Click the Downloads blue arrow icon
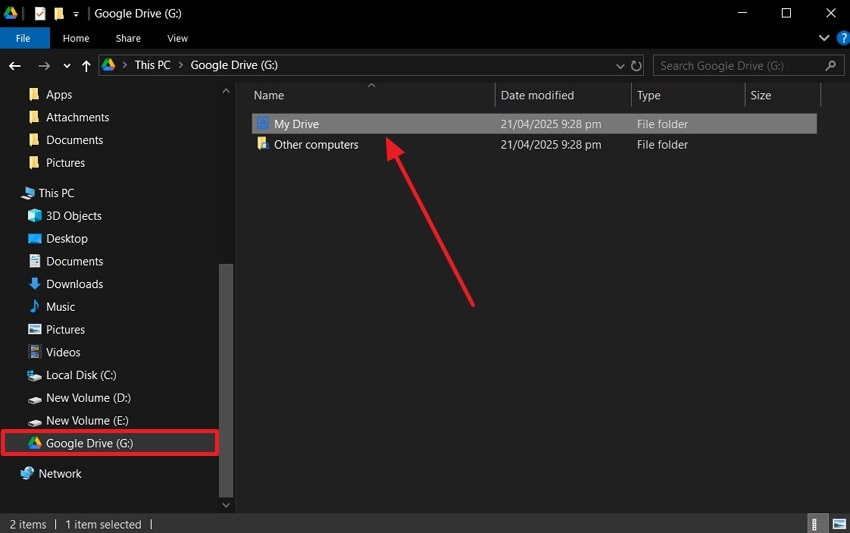 (34, 284)
